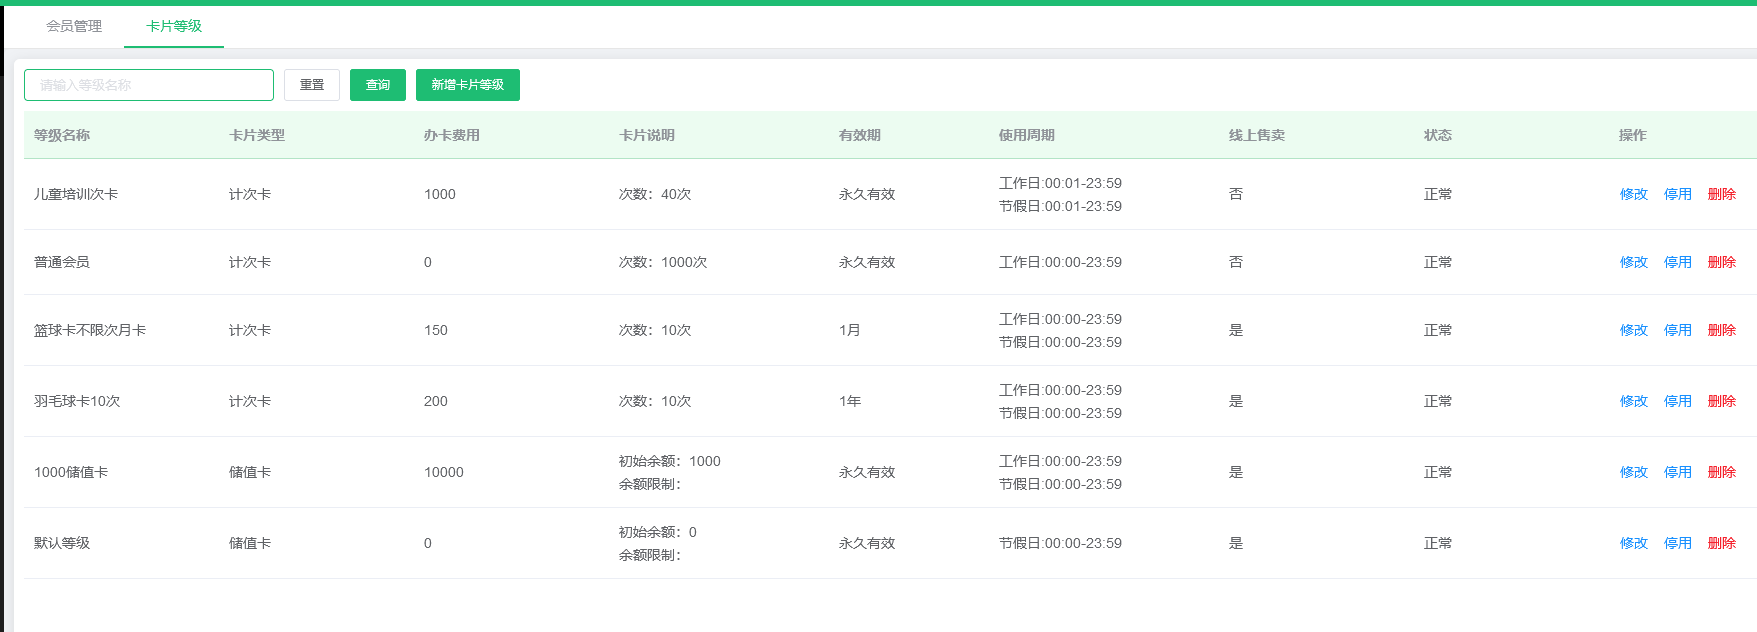Delete the 1000储值卡 row
This screenshot has height=632, width=1757.
pyautogui.click(x=1721, y=472)
